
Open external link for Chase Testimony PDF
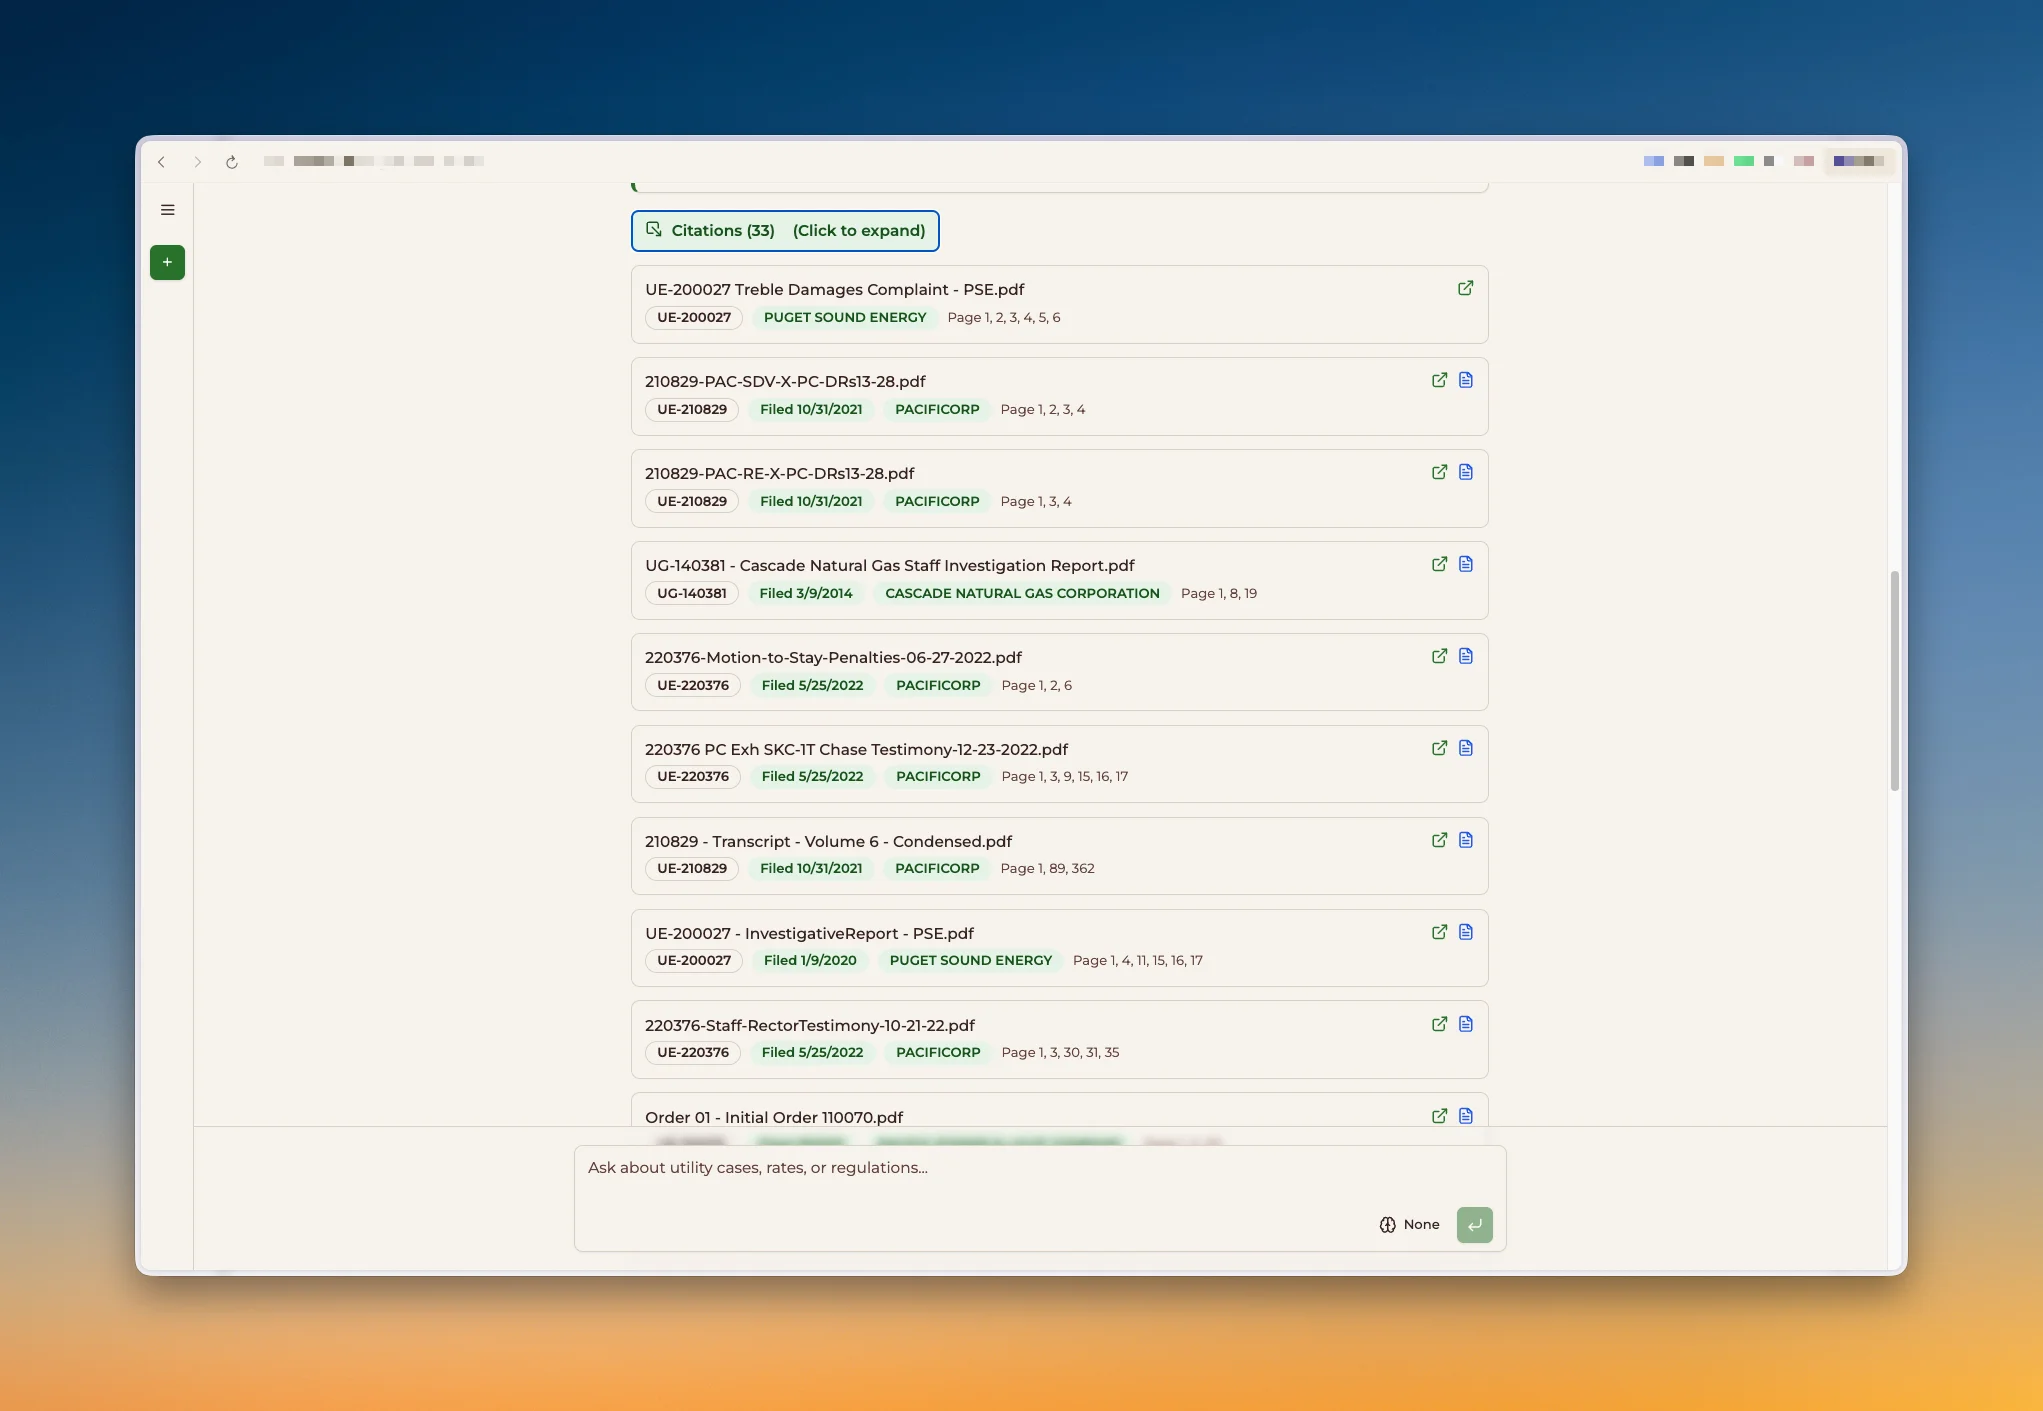click(x=1439, y=748)
